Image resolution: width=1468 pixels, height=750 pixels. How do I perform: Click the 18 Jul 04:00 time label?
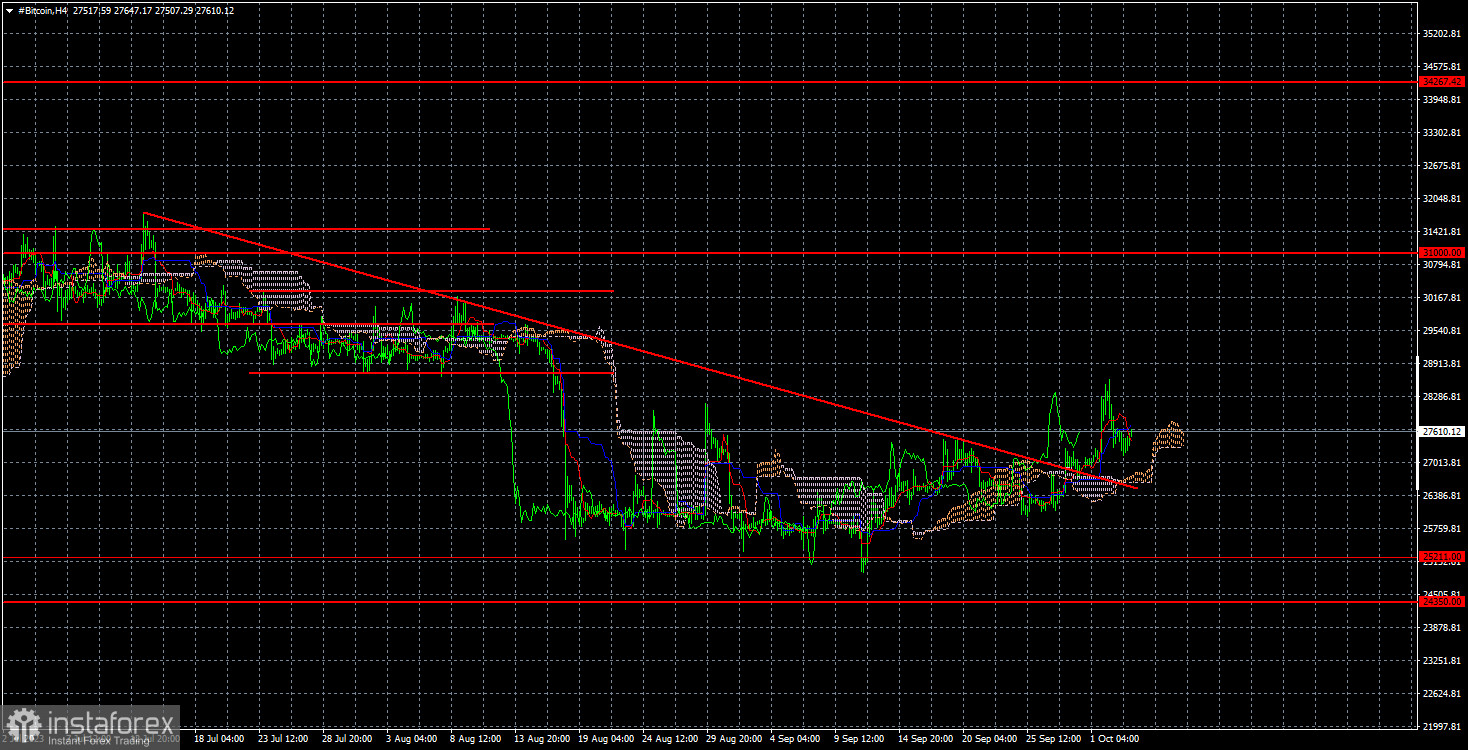(x=219, y=739)
